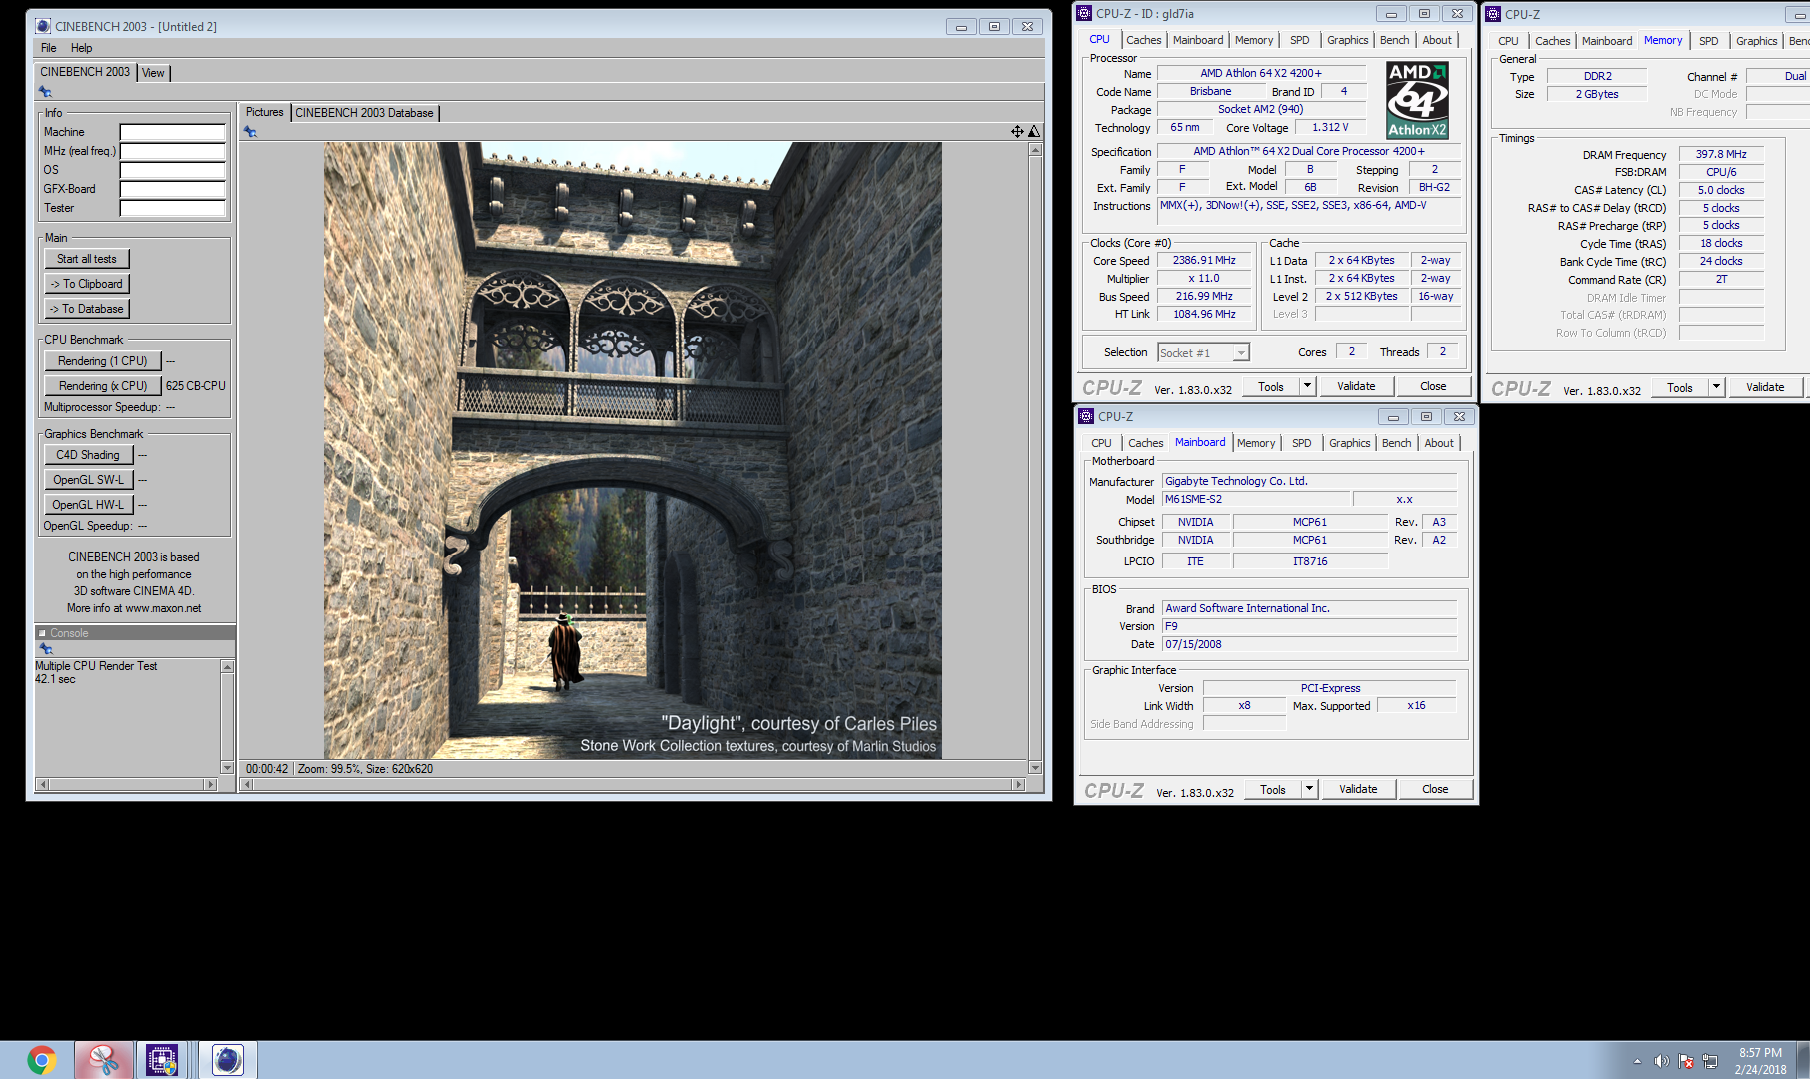Click the rendered Daylight castle image
Image resolution: width=1810 pixels, height=1079 pixels.
[632, 450]
